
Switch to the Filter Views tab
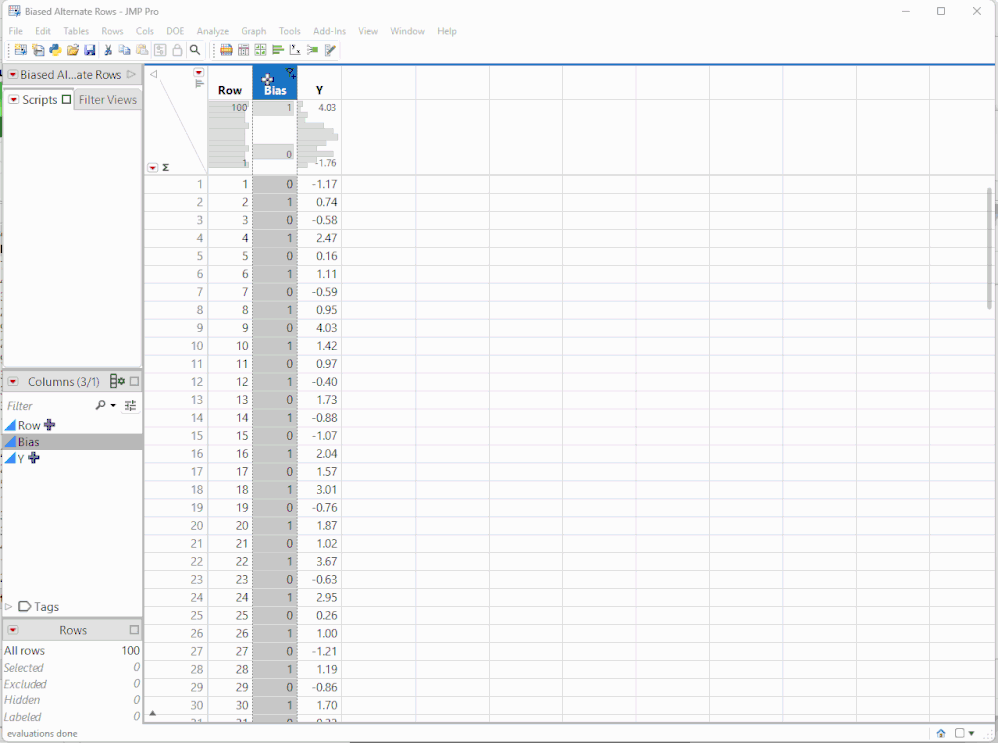(x=108, y=99)
